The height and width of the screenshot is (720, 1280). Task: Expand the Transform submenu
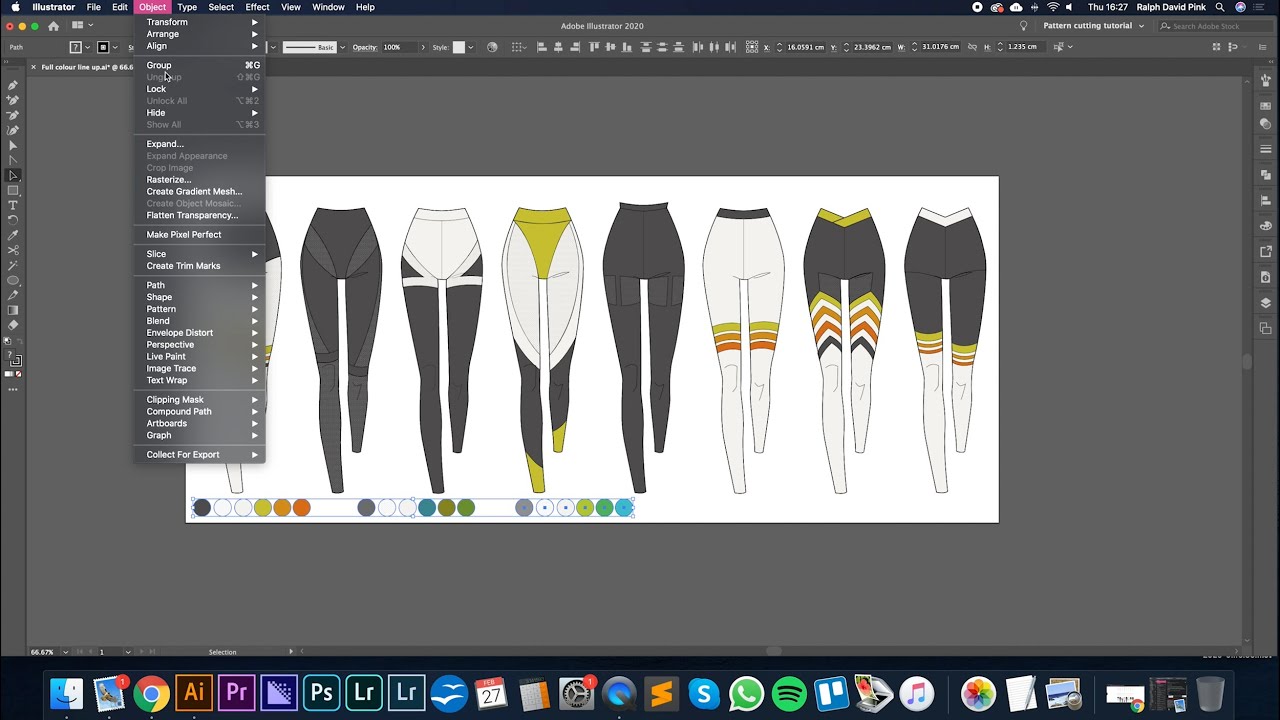200,22
